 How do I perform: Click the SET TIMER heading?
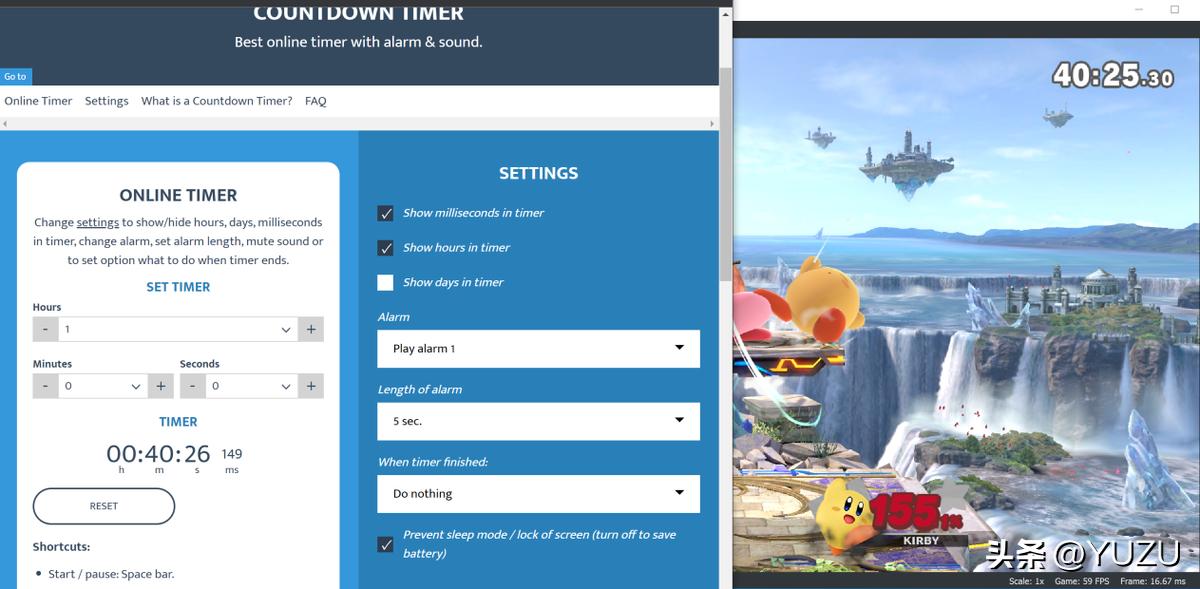(x=178, y=287)
